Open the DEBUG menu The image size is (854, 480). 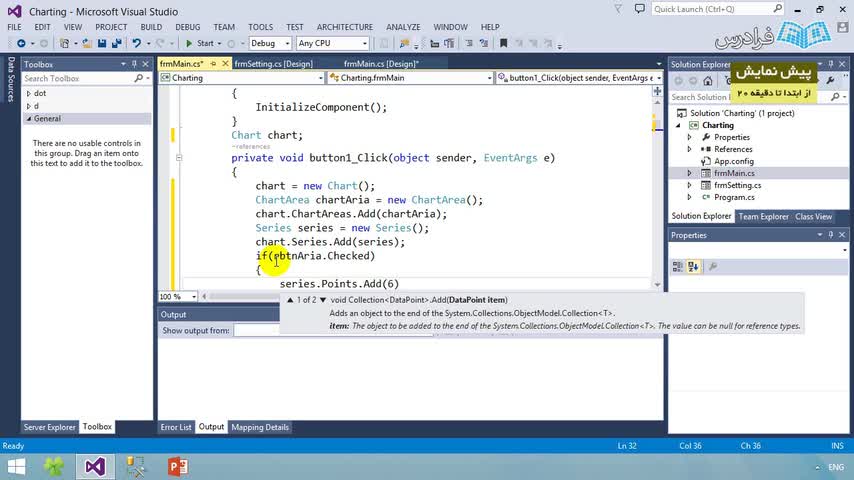(x=187, y=27)
